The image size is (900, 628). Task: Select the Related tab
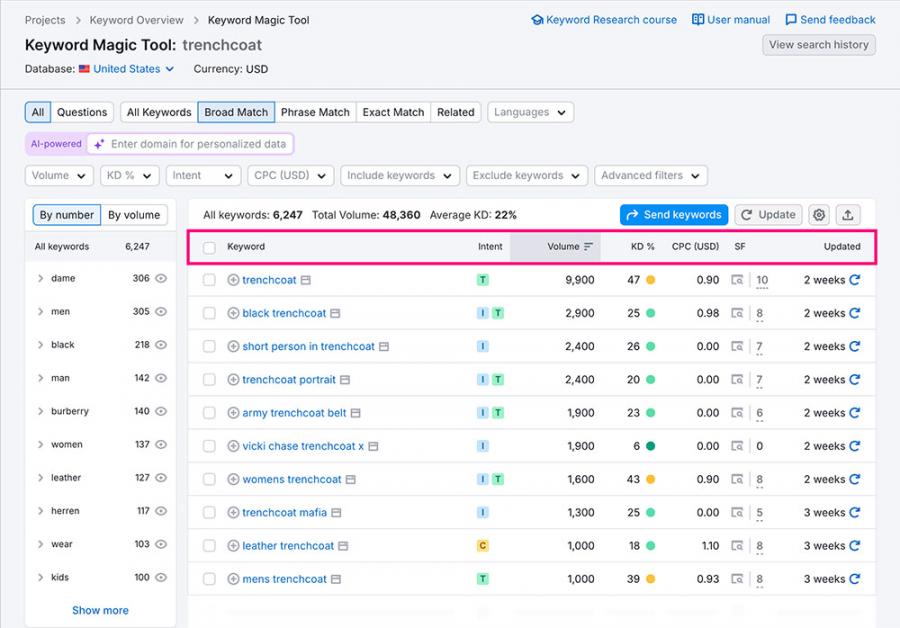(456, 113)
